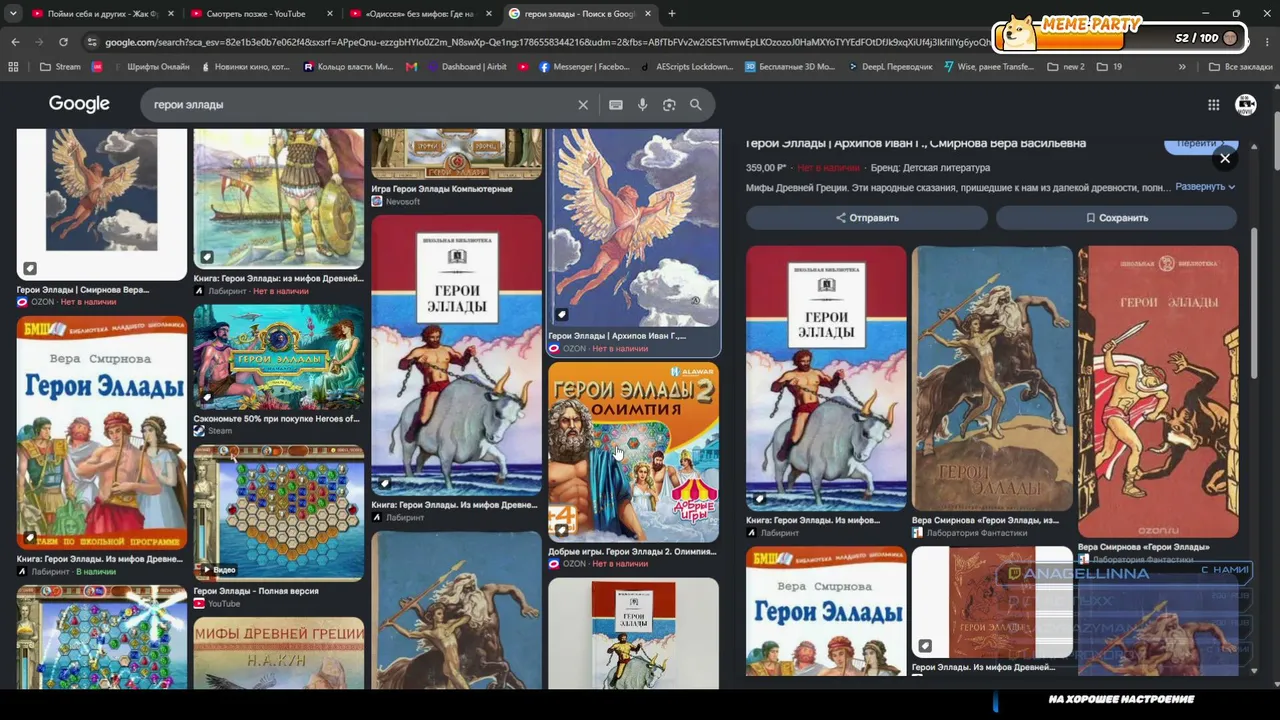View site information for google.com
Viewport: 1280px width, 720px height.
[x=92, y=42]
